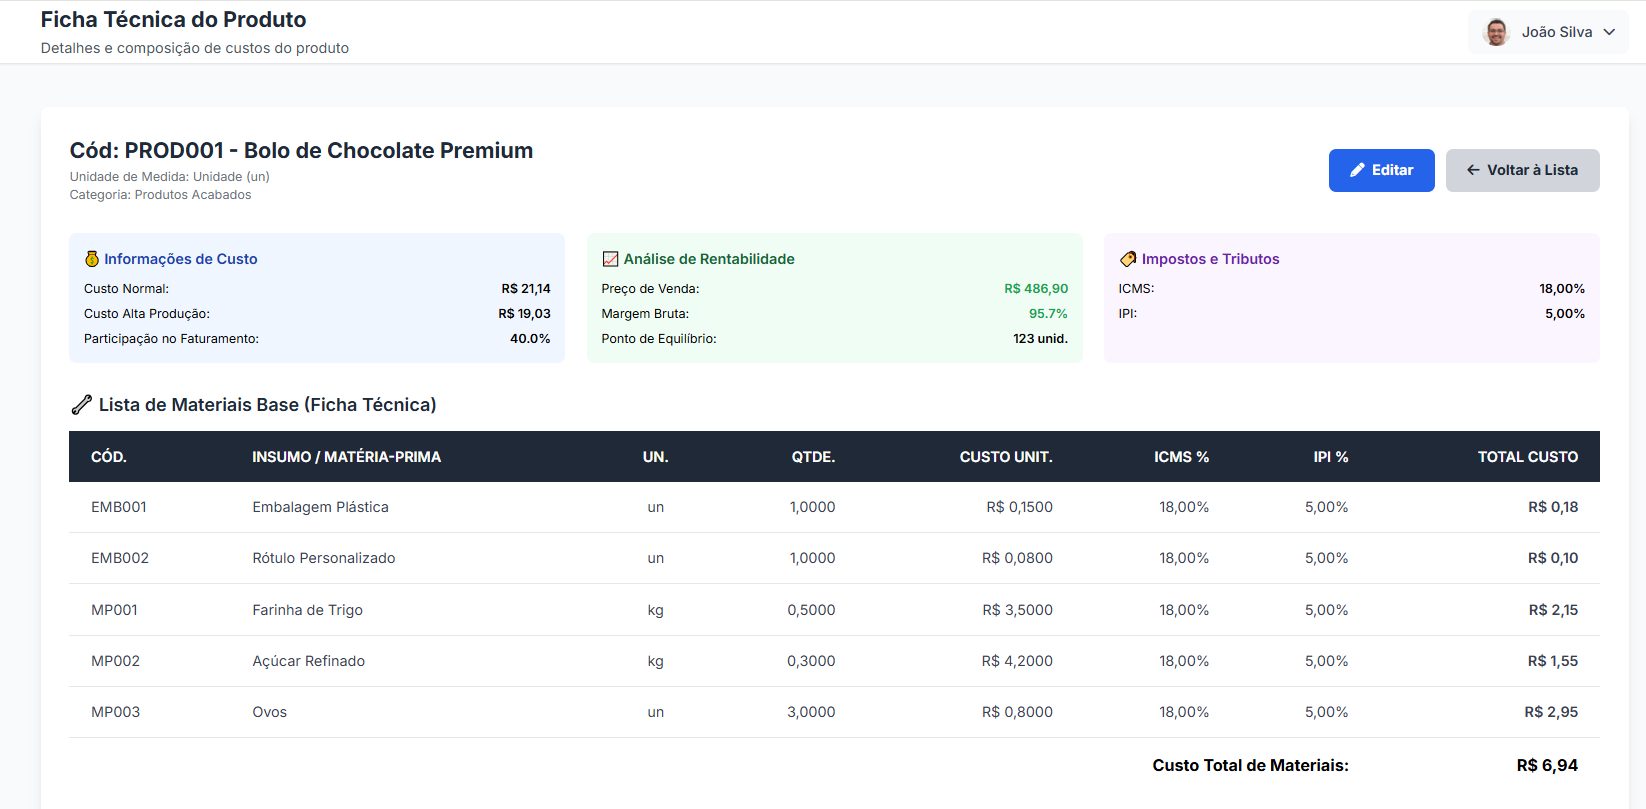Click unit cost R$ 4,2000 for Açúcar Refinado
Screen dimensions: 1646x809
tap(1017, 661)
